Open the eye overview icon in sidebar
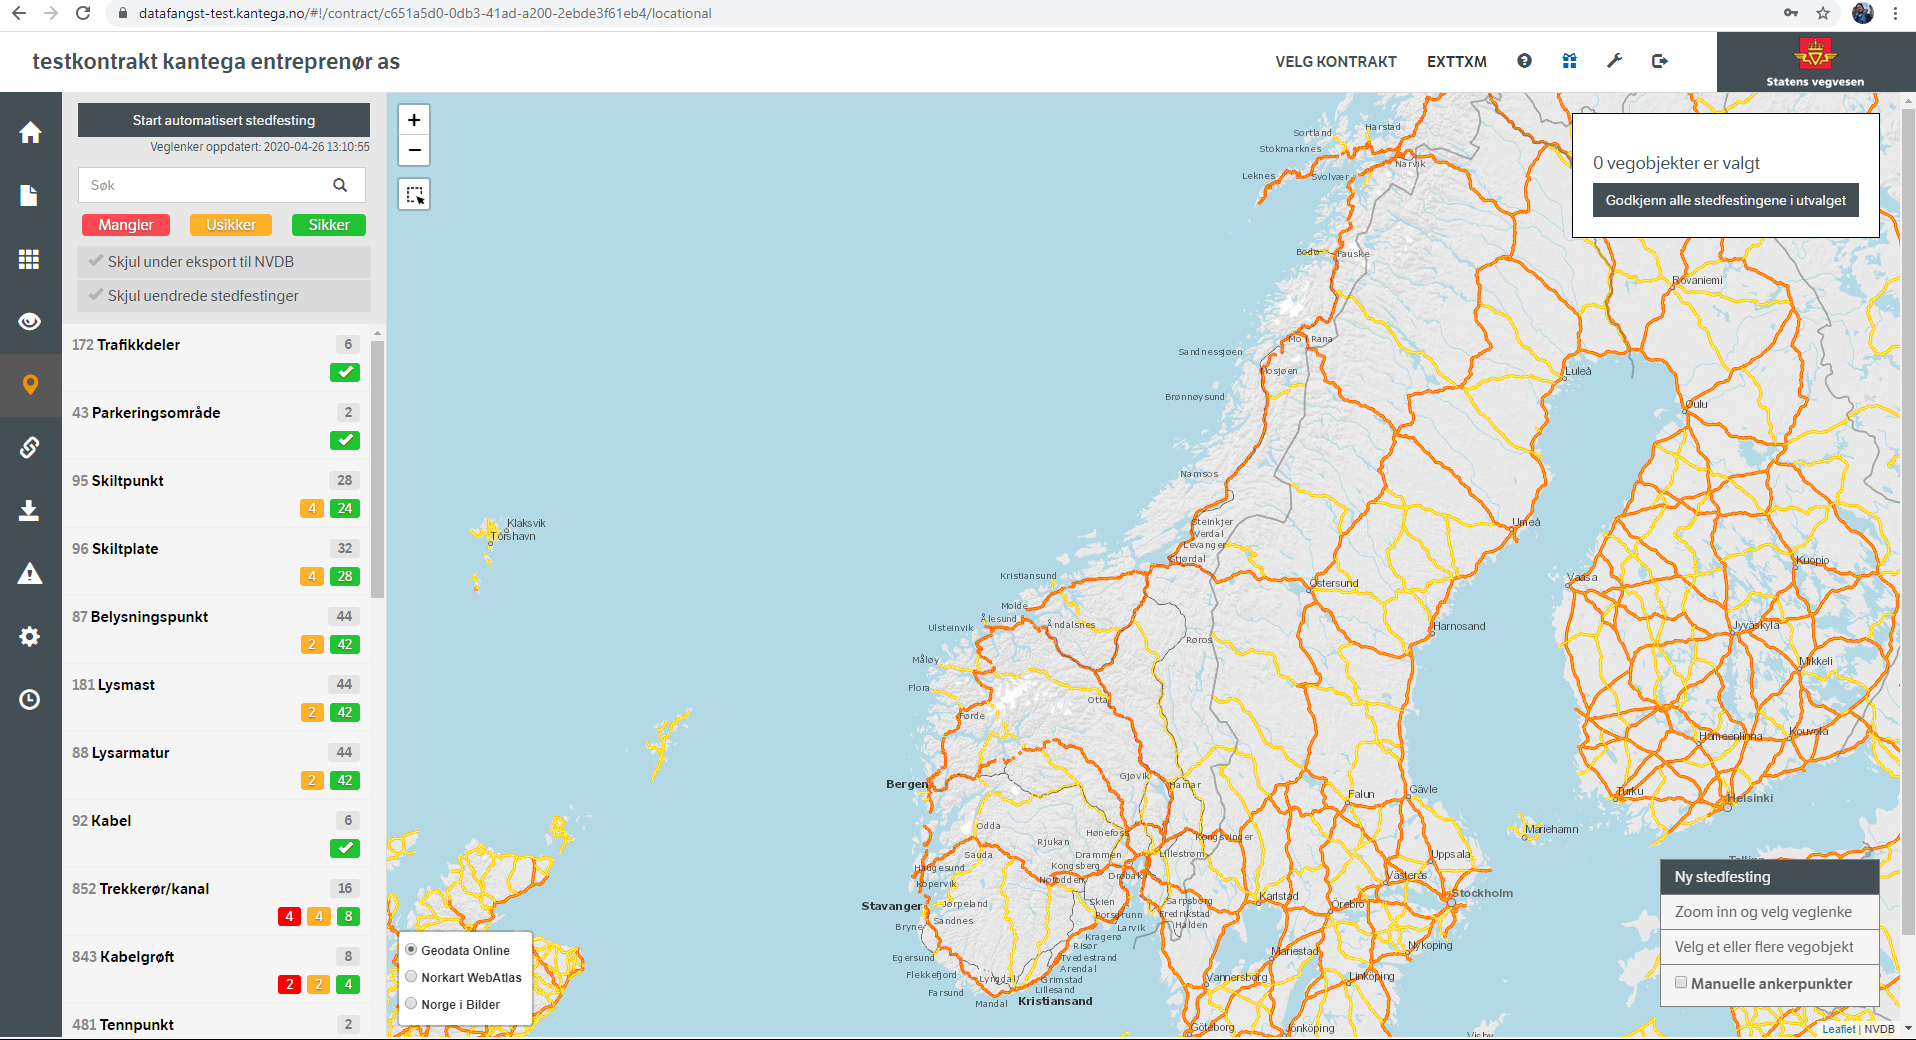Viewport: 1916px width, 1040px height. pyautogui.click(x=30, y=321)
